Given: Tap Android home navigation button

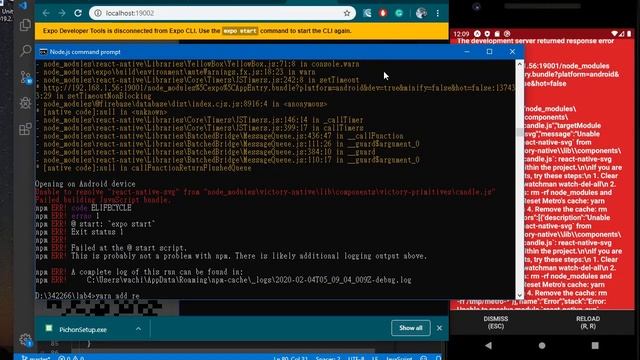Looking at the screenshot, I should pyautogui.click(x=542, y=345).
